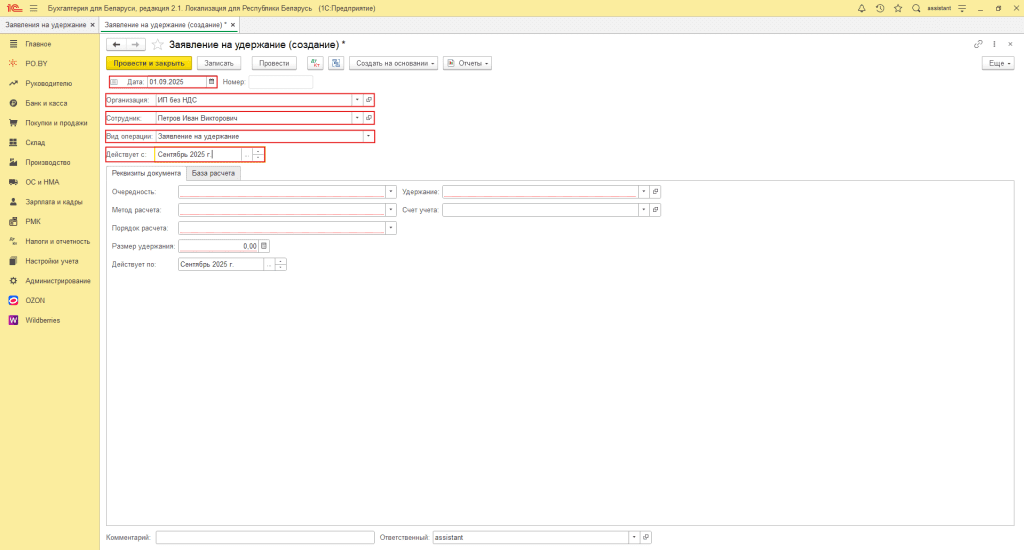The image size is (1024, 550).
Task: Click the search magnifier icon
Action: click(916, 8)
